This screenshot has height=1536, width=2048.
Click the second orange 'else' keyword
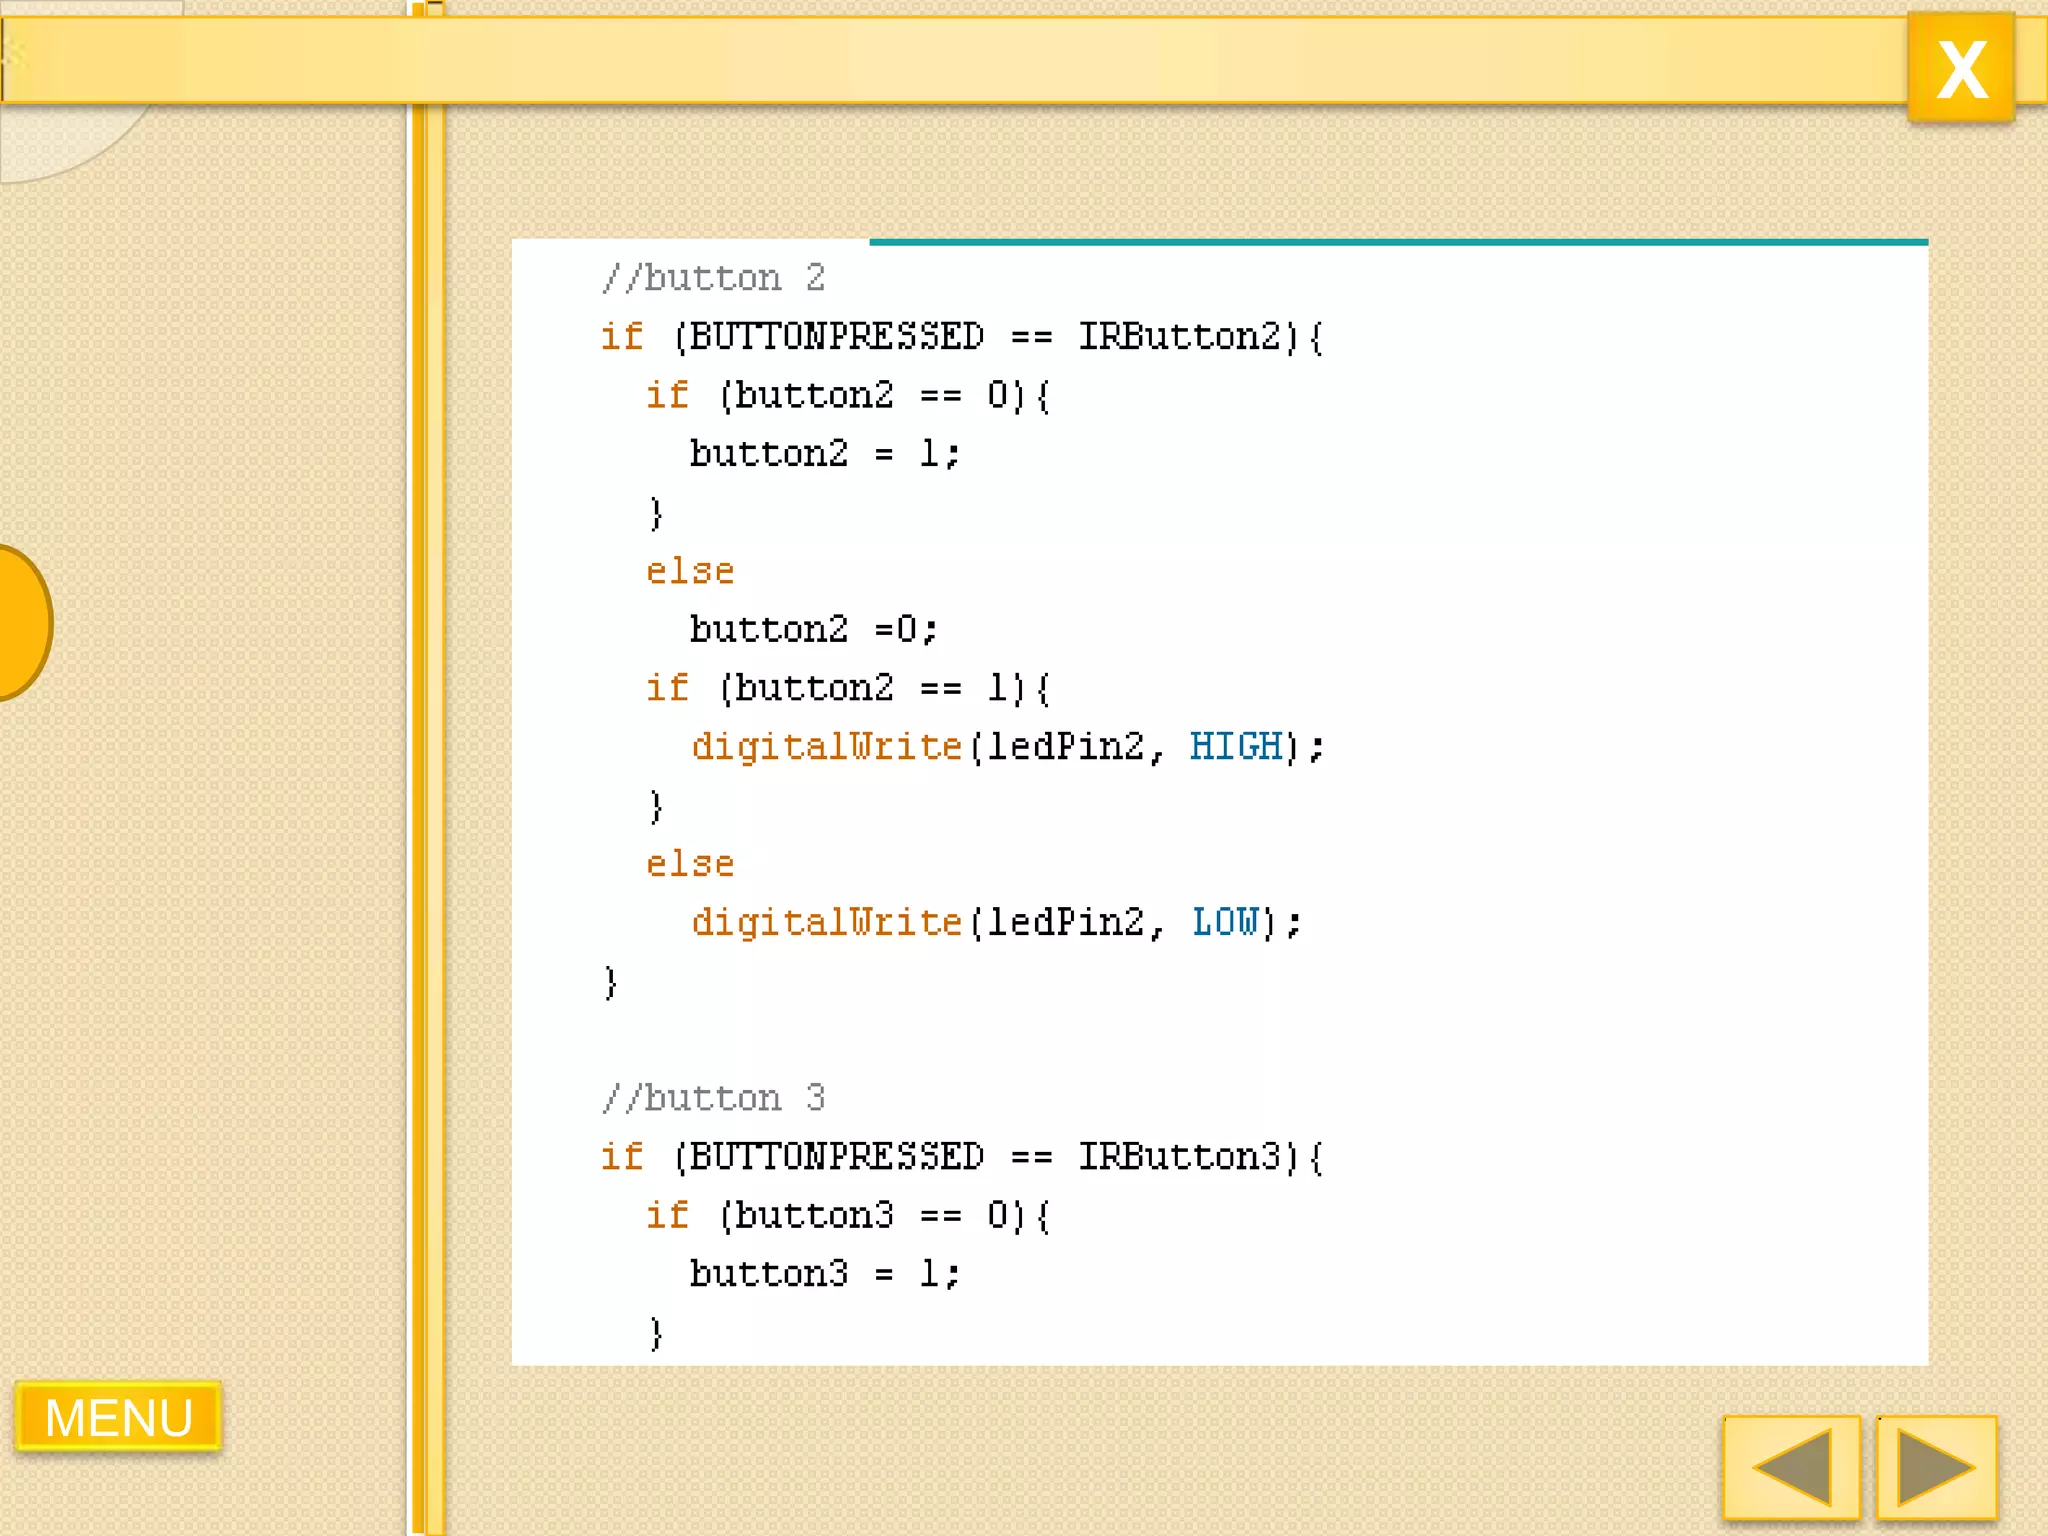(690, 864)
